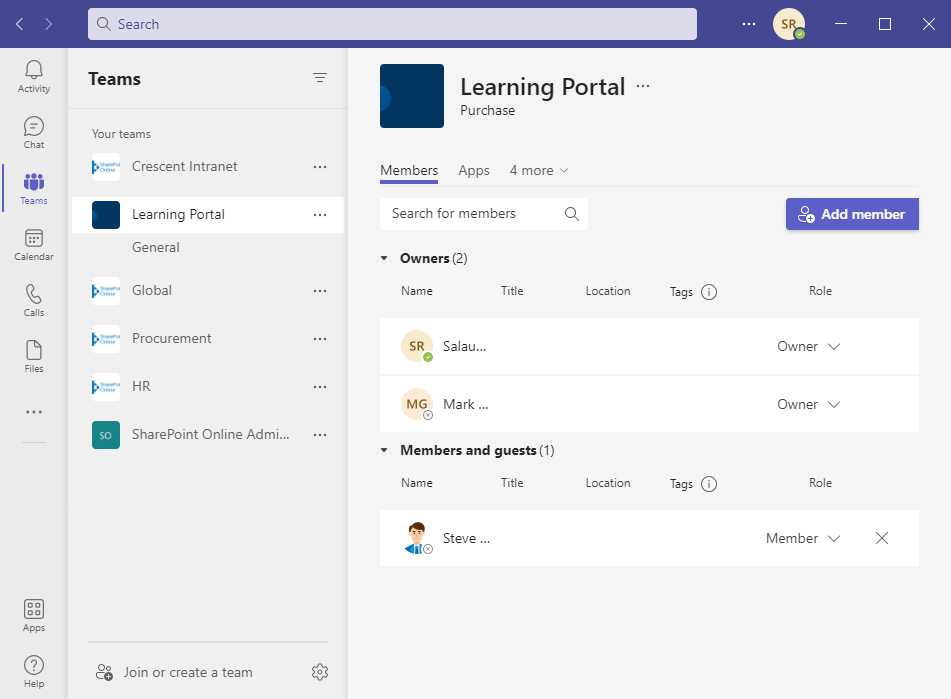The height and width of the screenshot is (699, 951).
Task: Click the Teams filter icon
Action: (320, 77)
